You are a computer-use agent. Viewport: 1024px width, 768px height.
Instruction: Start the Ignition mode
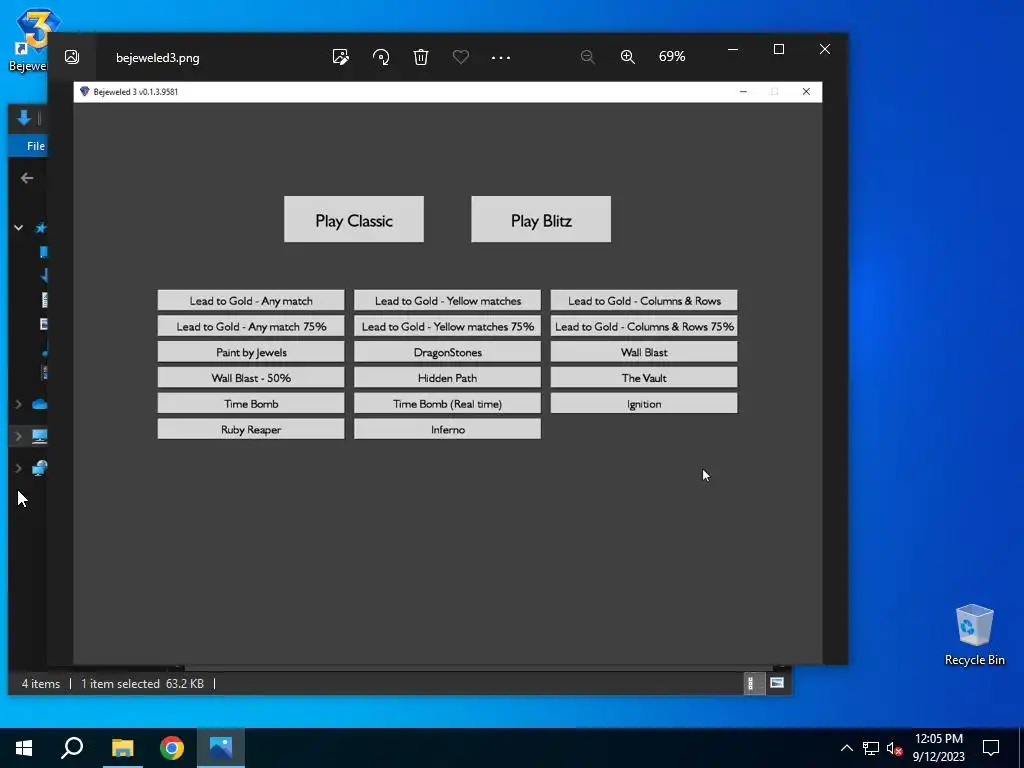(x=644, y=404)
